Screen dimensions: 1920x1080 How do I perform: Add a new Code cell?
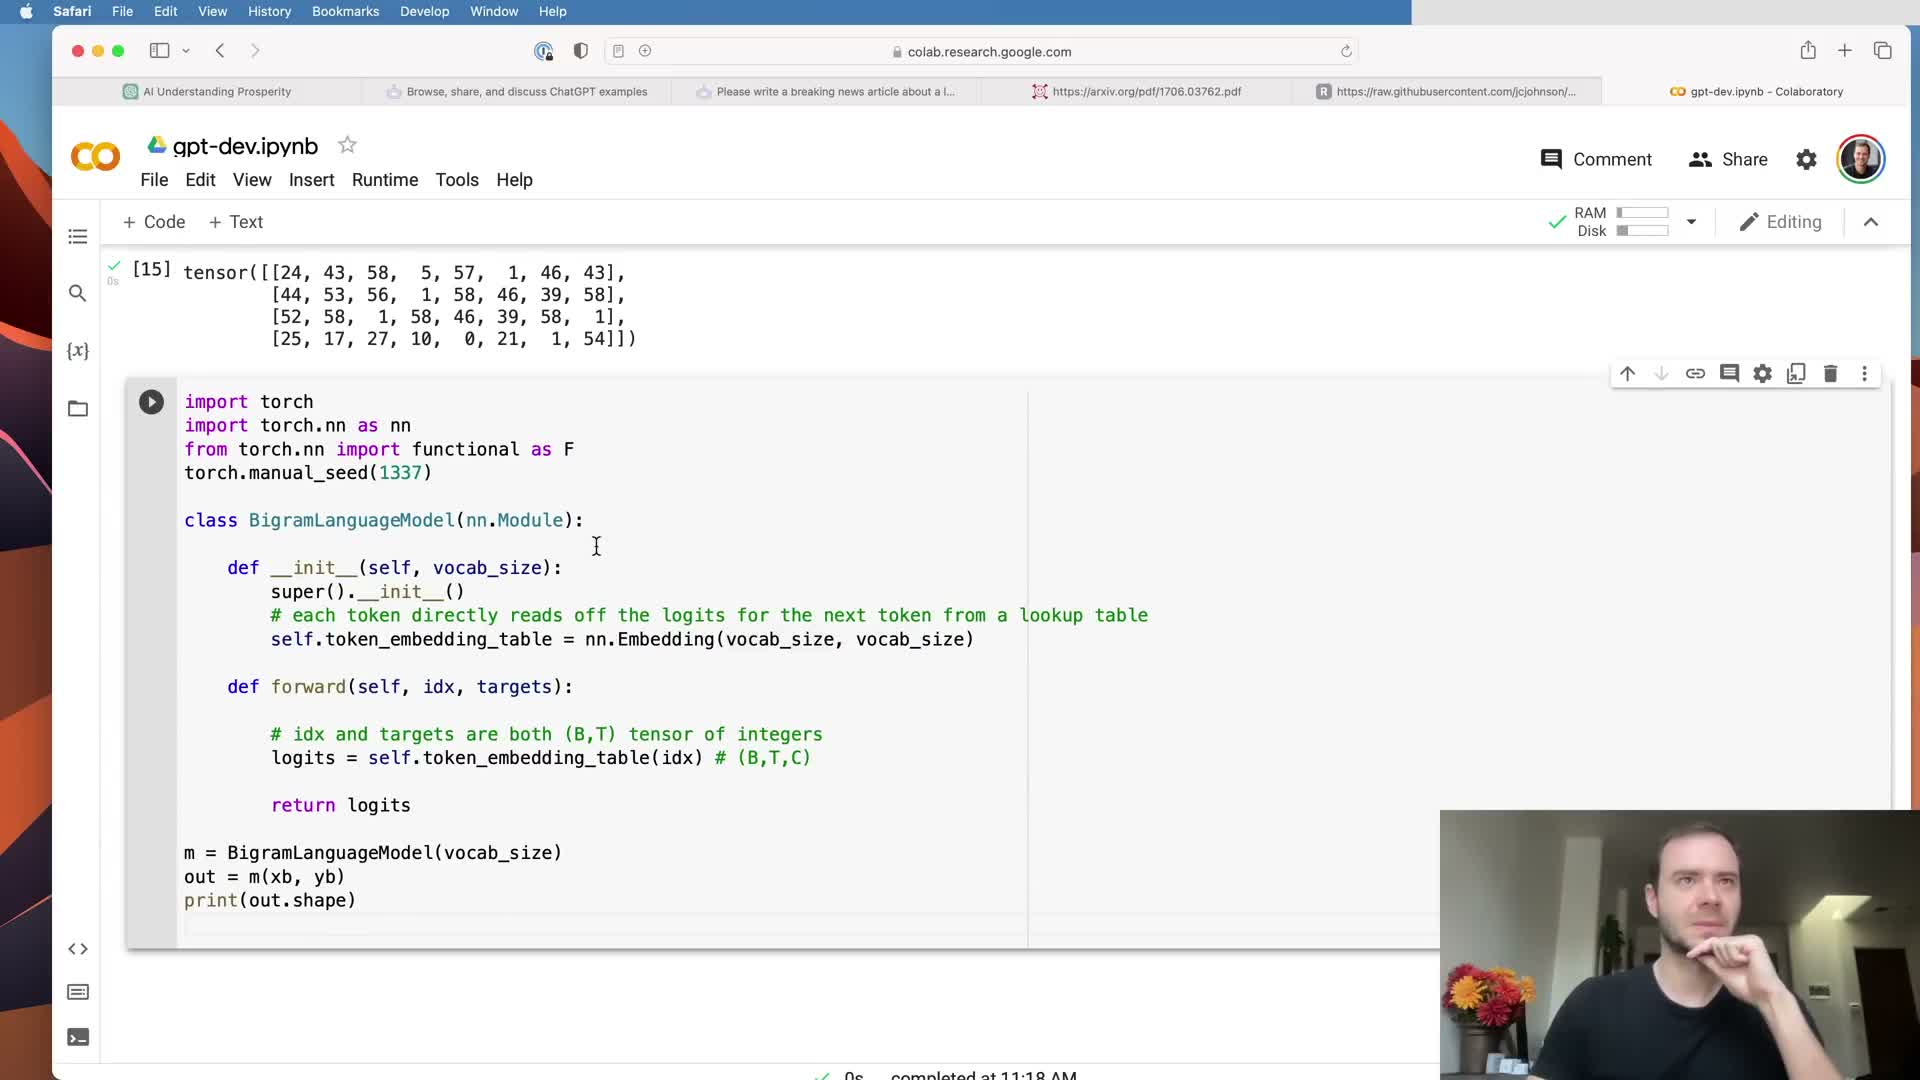click(x=154, y=222)
